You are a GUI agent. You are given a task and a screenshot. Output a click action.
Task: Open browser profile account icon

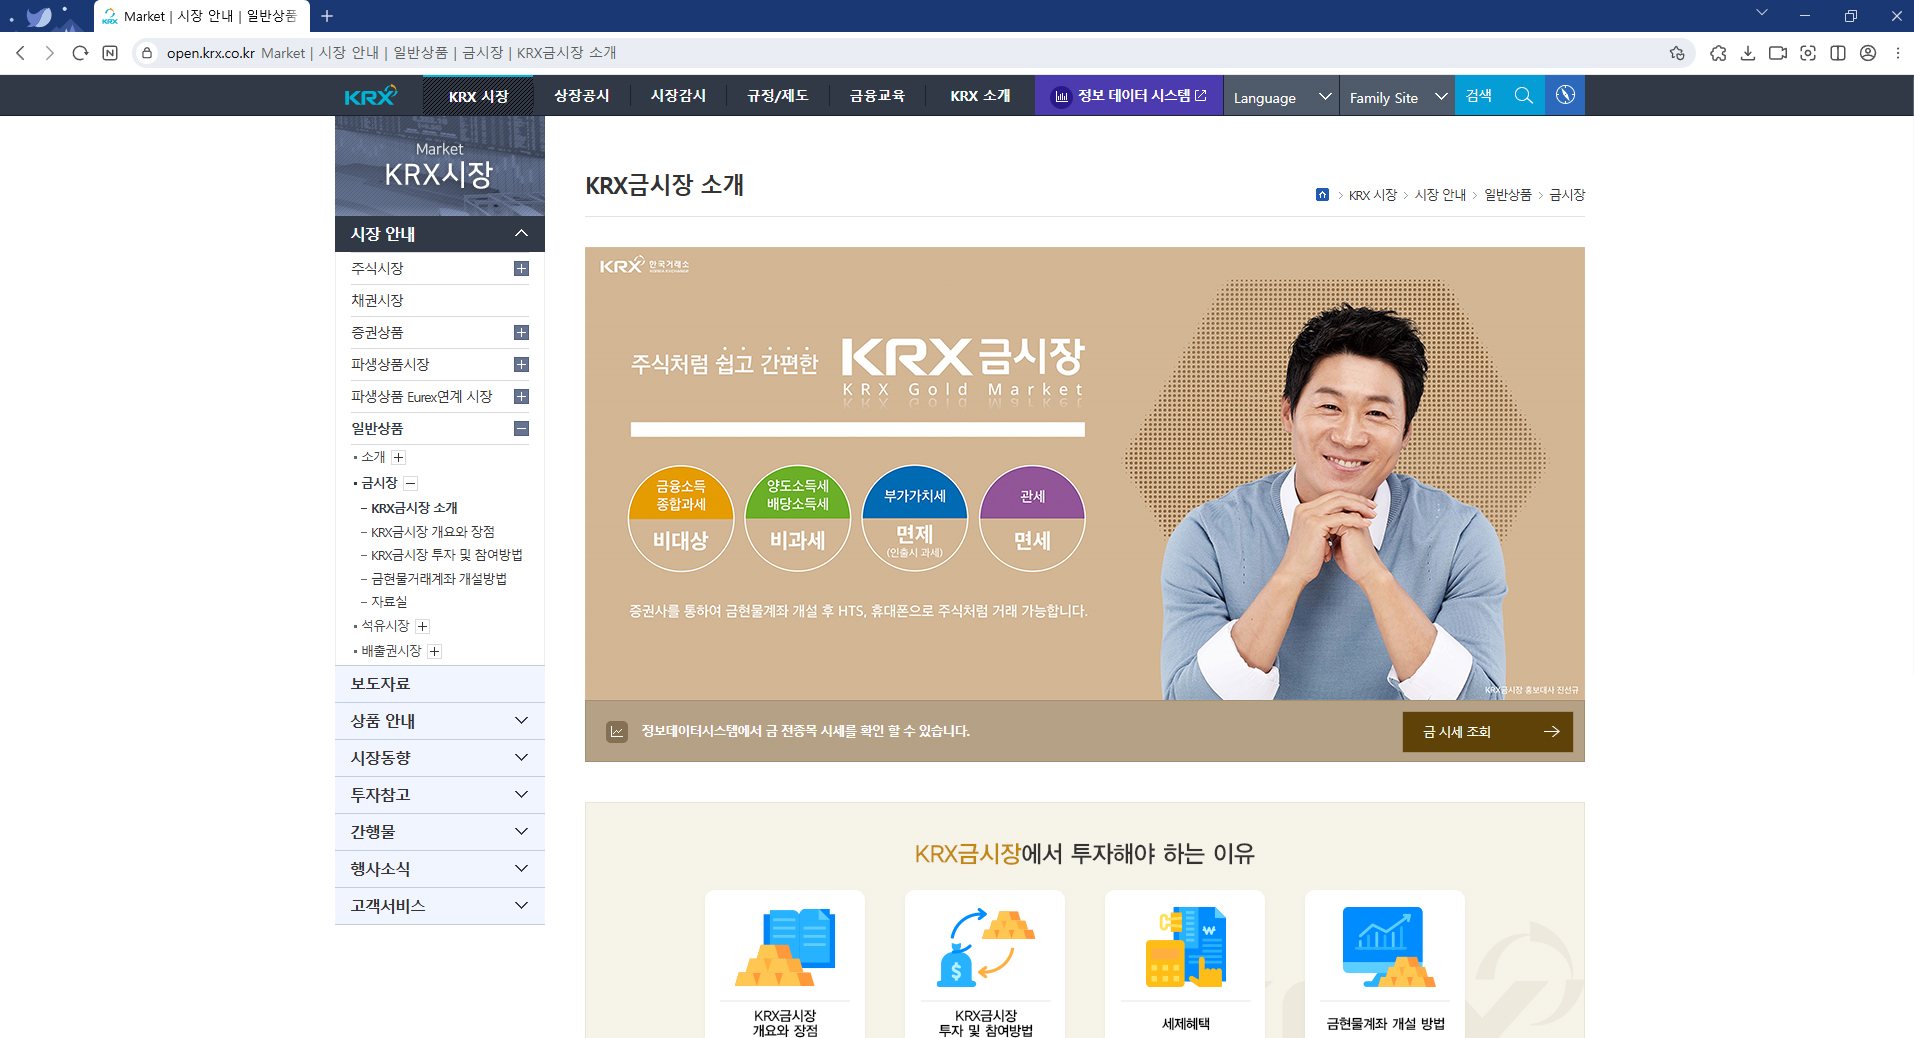click(1868, 53)
